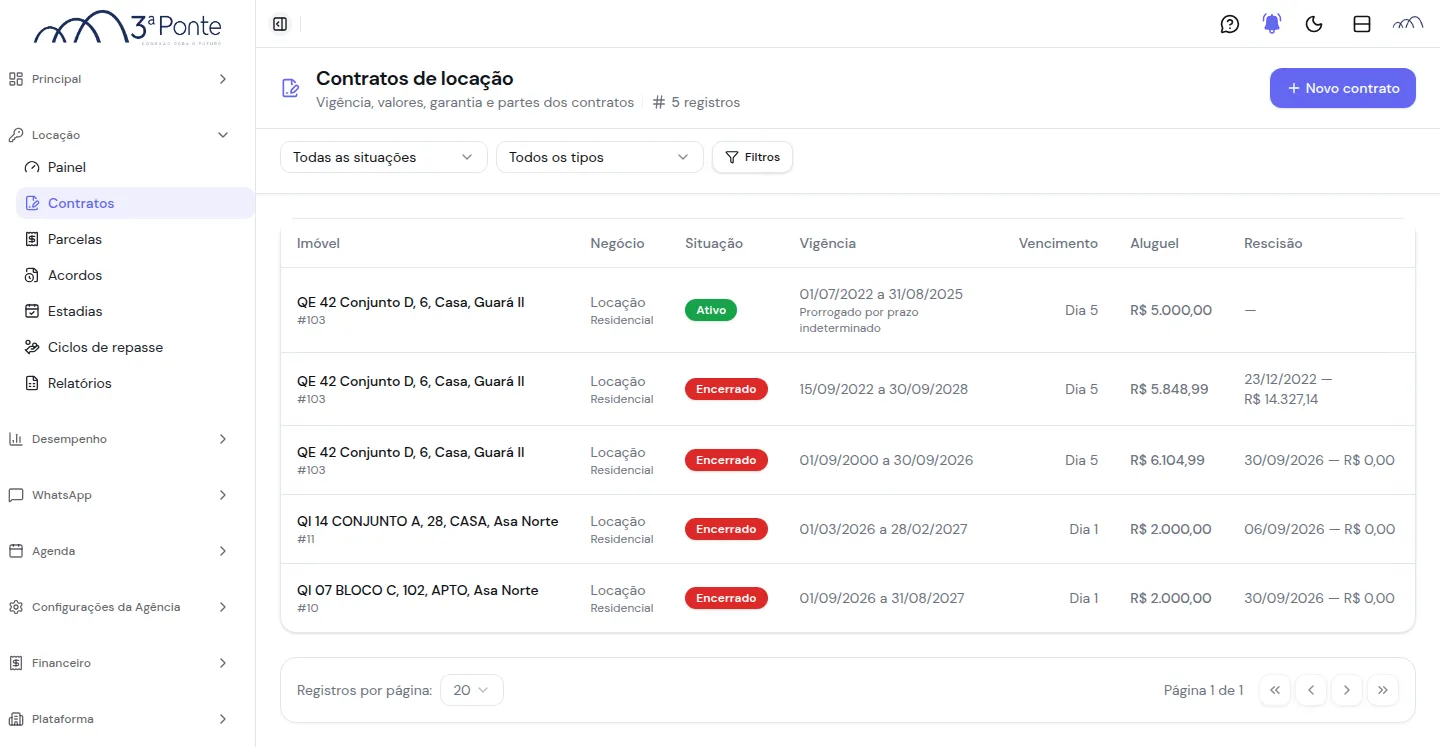Viewport: 1440px width, 747px height.
Task: Open the Todos os tipos dropdown
Action: [600, 157]
